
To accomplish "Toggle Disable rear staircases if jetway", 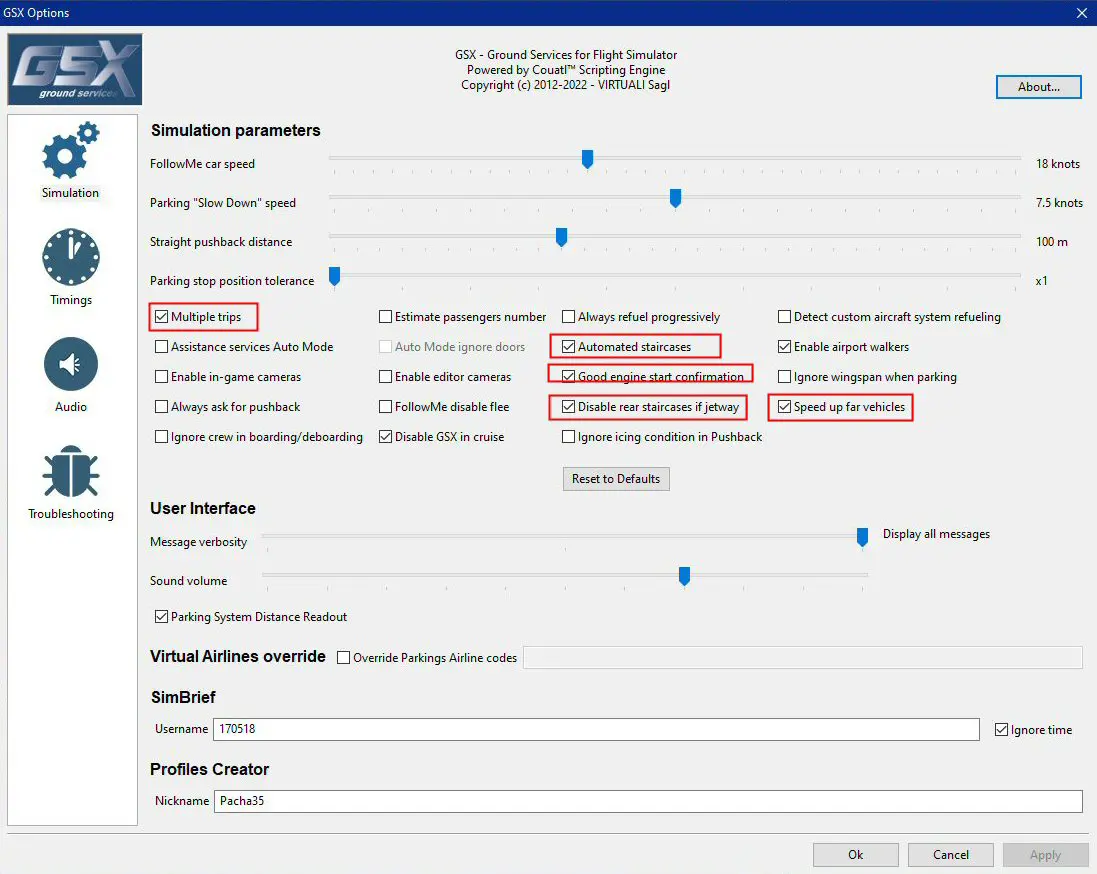I will pyautogui.click(x=569, y=407).
